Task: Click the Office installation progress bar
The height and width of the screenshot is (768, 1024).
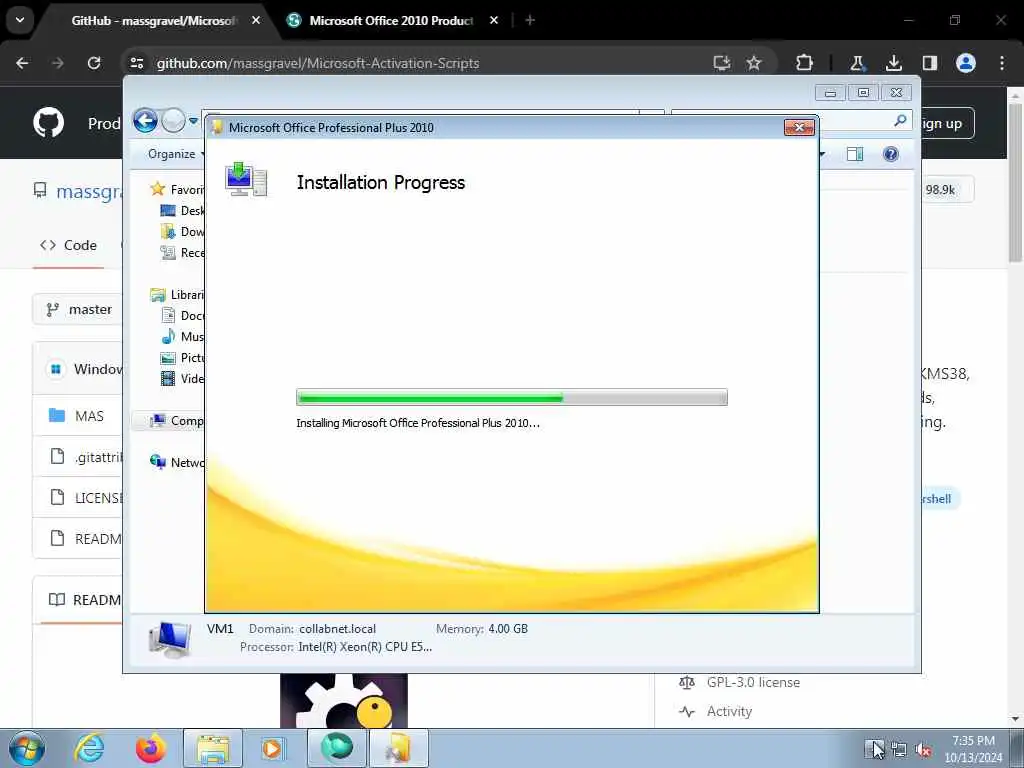Action: click(x=511, y=397)
